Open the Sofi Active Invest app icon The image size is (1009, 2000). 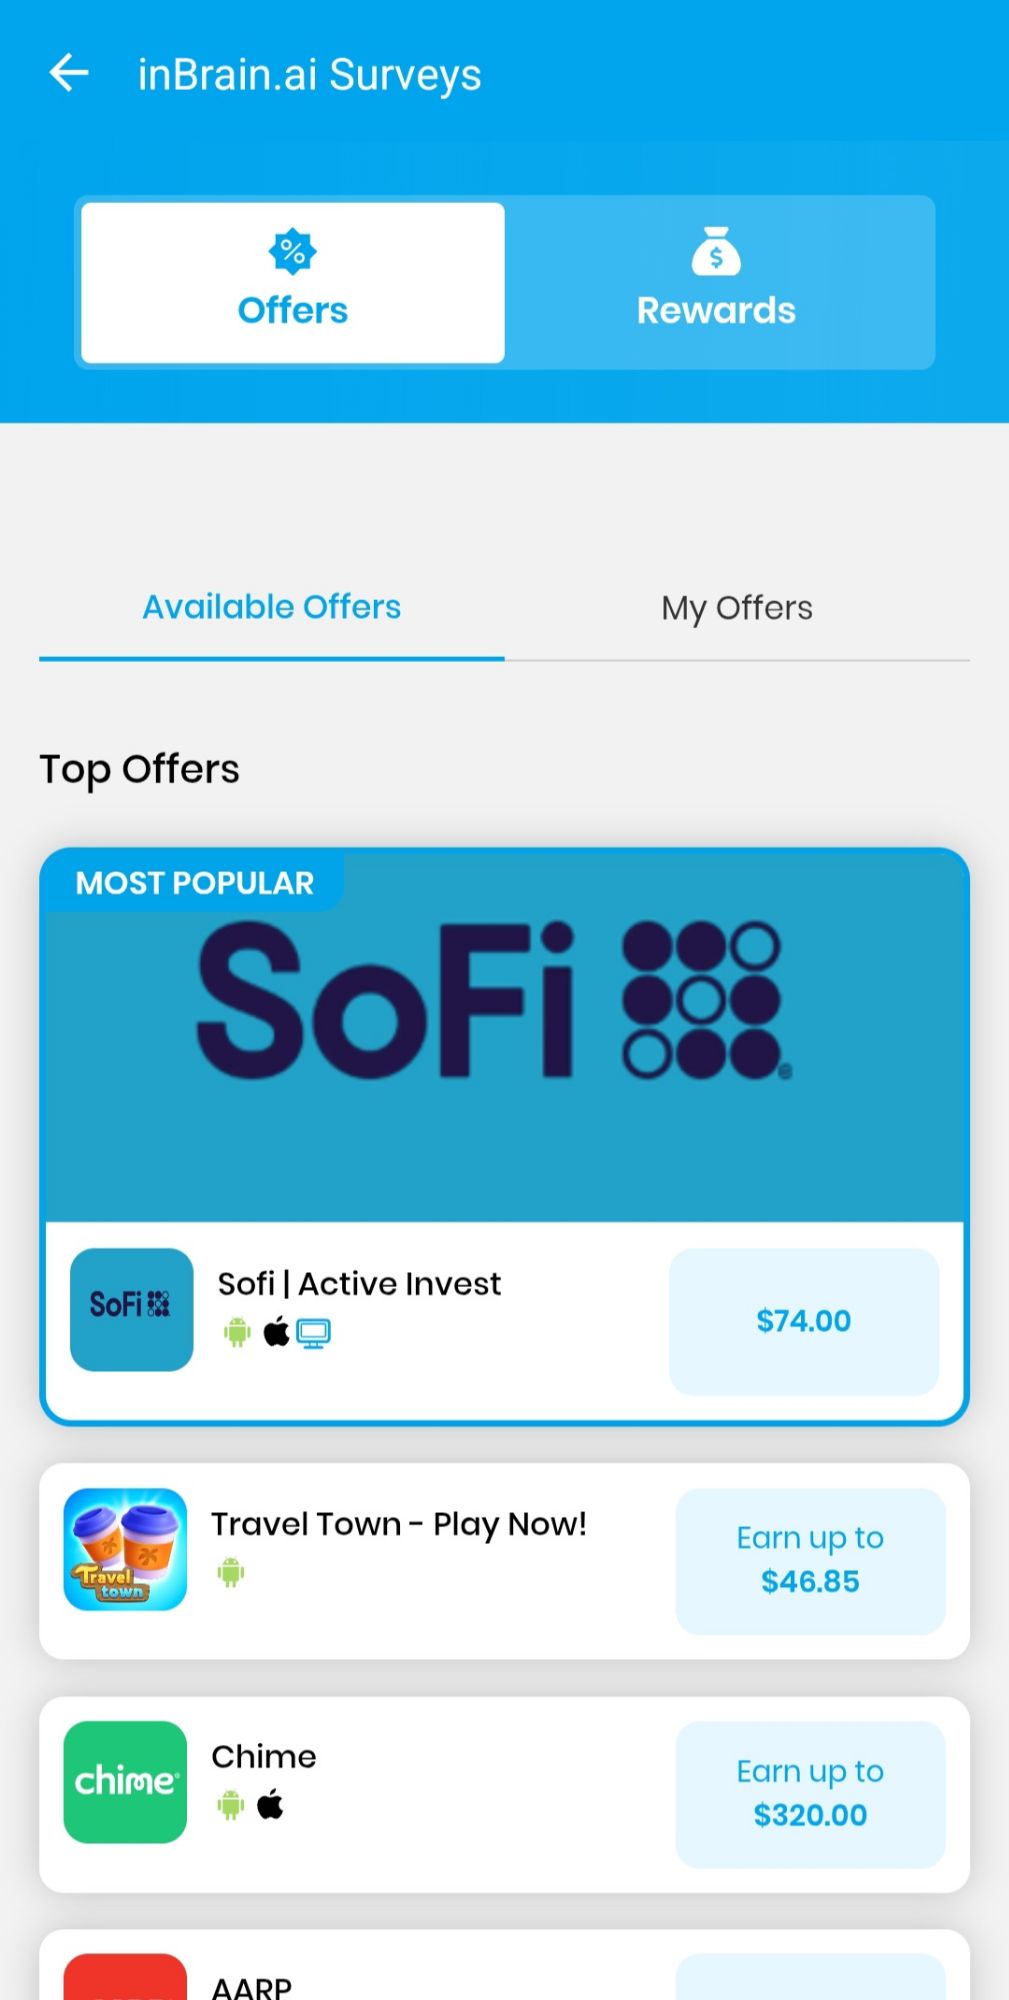pos(131,1309)
